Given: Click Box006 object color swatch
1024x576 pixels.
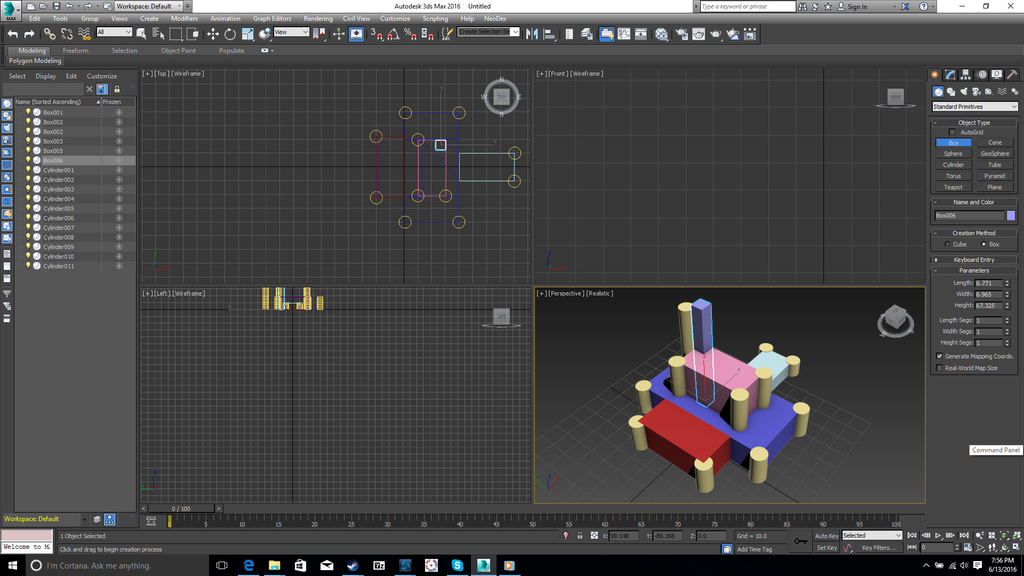Looking at the screenshot, I should 1011,216.
